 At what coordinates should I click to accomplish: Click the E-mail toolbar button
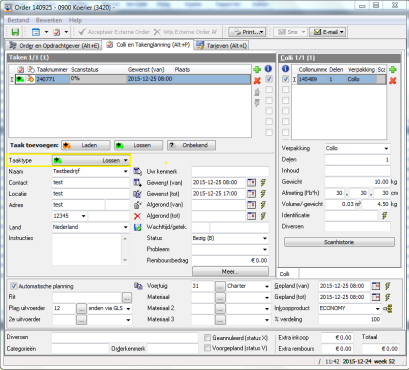tap(327, 32)
